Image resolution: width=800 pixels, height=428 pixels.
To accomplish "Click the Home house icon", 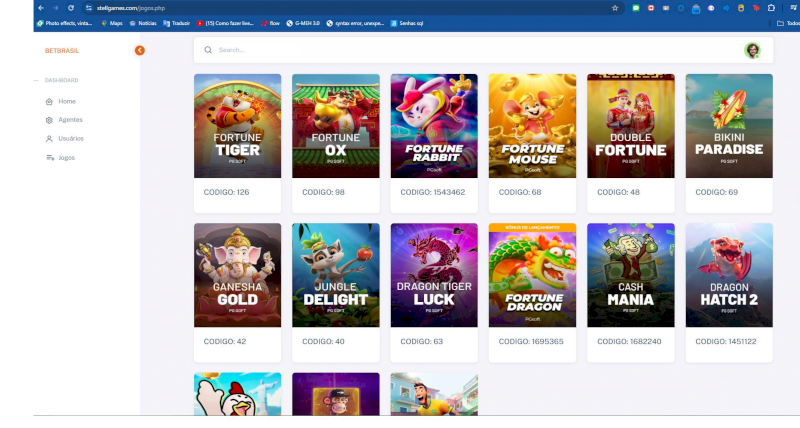I will pyautogui.click(x=49, y=102).
